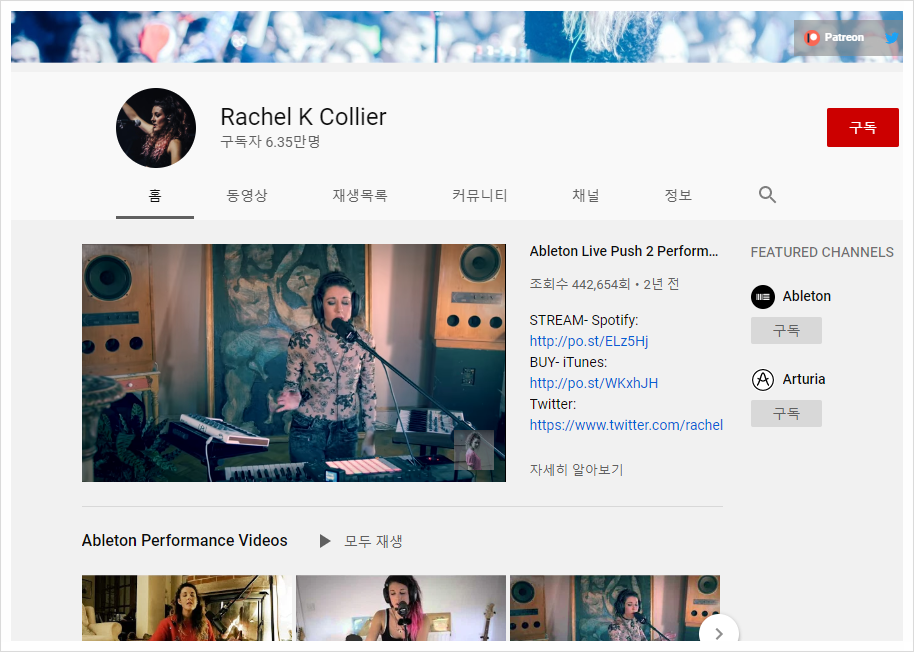Subscribe using the red 구독 button
This screenshot has height=652, width=914.
pyautogui.click(x=862, y=127)
